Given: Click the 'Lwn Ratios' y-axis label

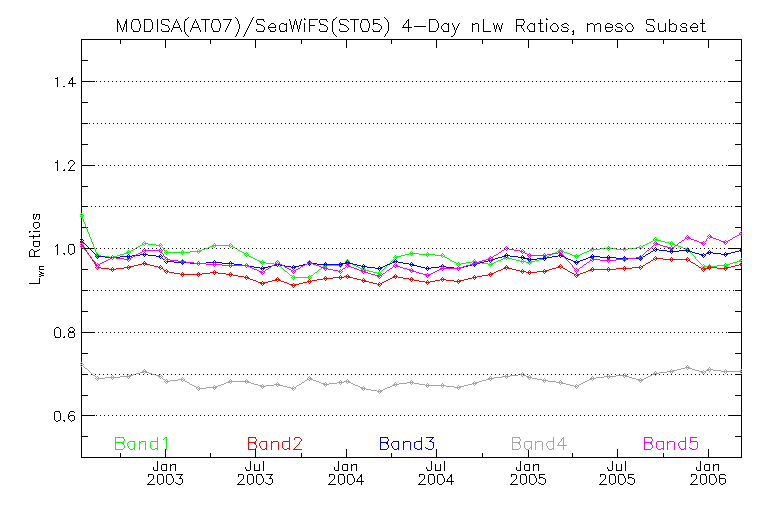Looking at the screenshot, I should click(x=36, y=249).
